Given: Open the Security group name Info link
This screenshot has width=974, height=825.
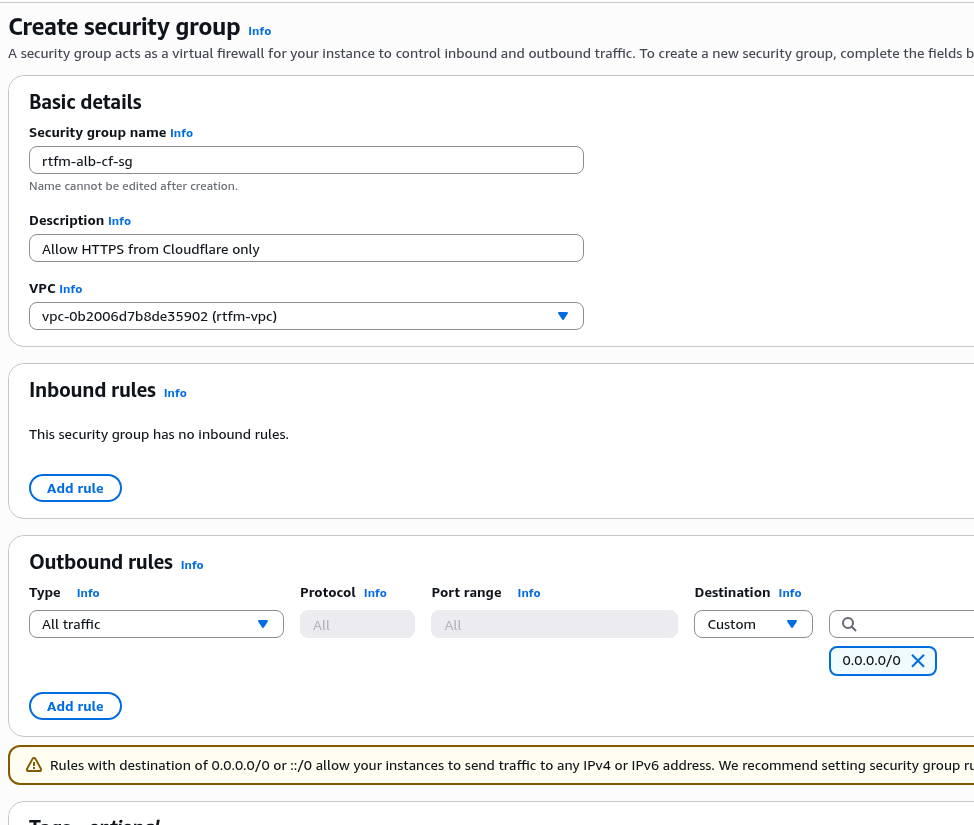Looking at the screenshot, I should [181, 133].
